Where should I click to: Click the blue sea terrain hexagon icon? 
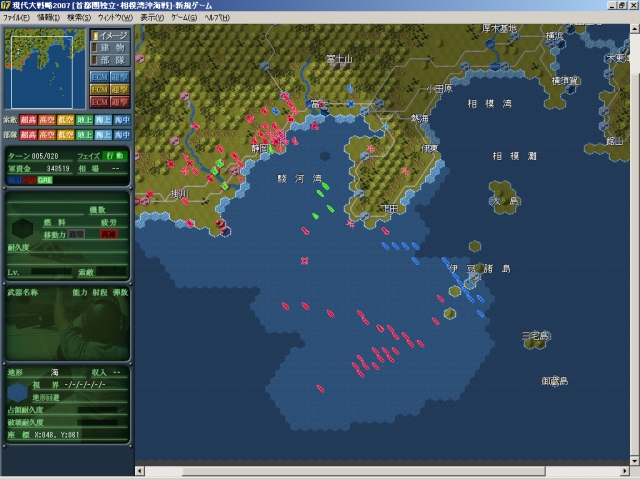(x=18, y=392)
